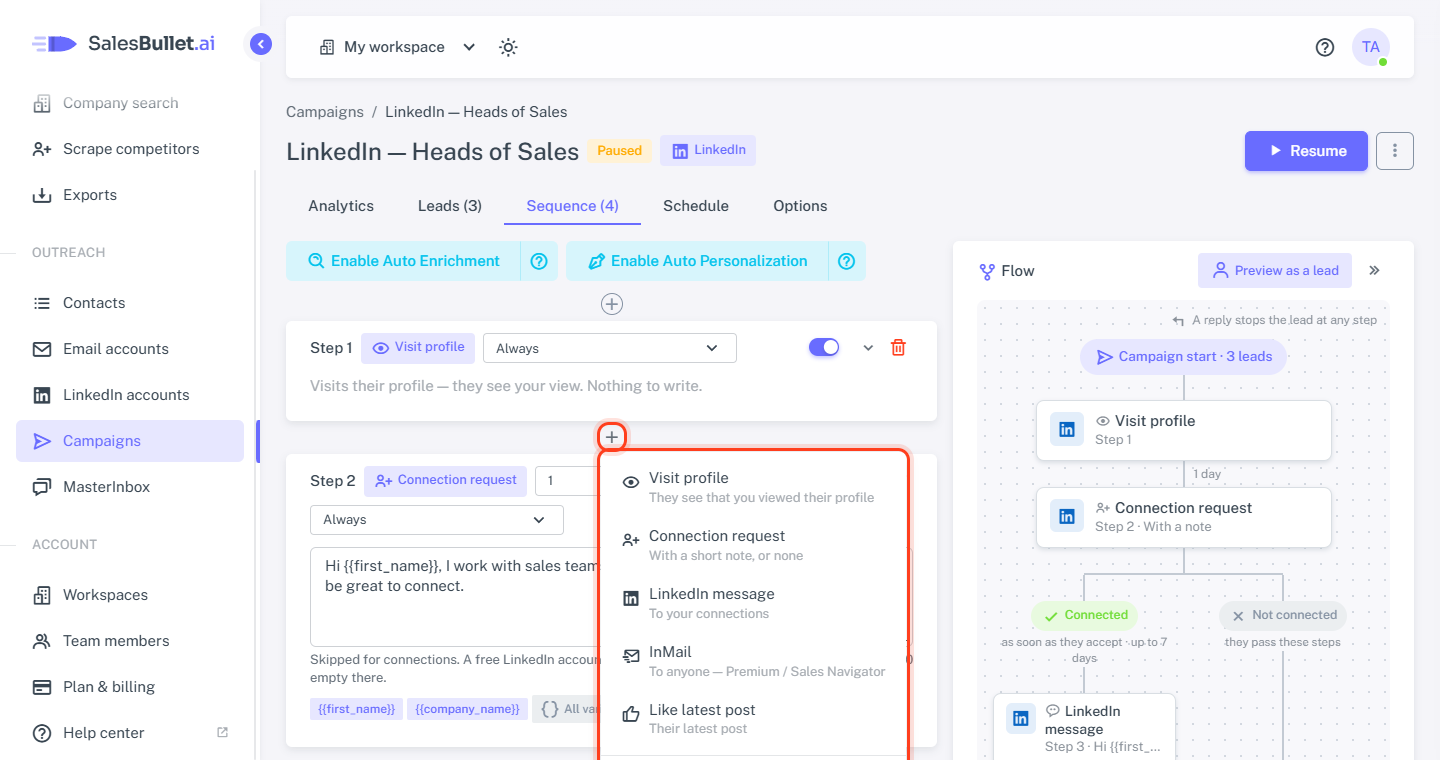1440x760 pixels.
Task: Open MasterInbox in the sidebar
Action: click(130, 487)
